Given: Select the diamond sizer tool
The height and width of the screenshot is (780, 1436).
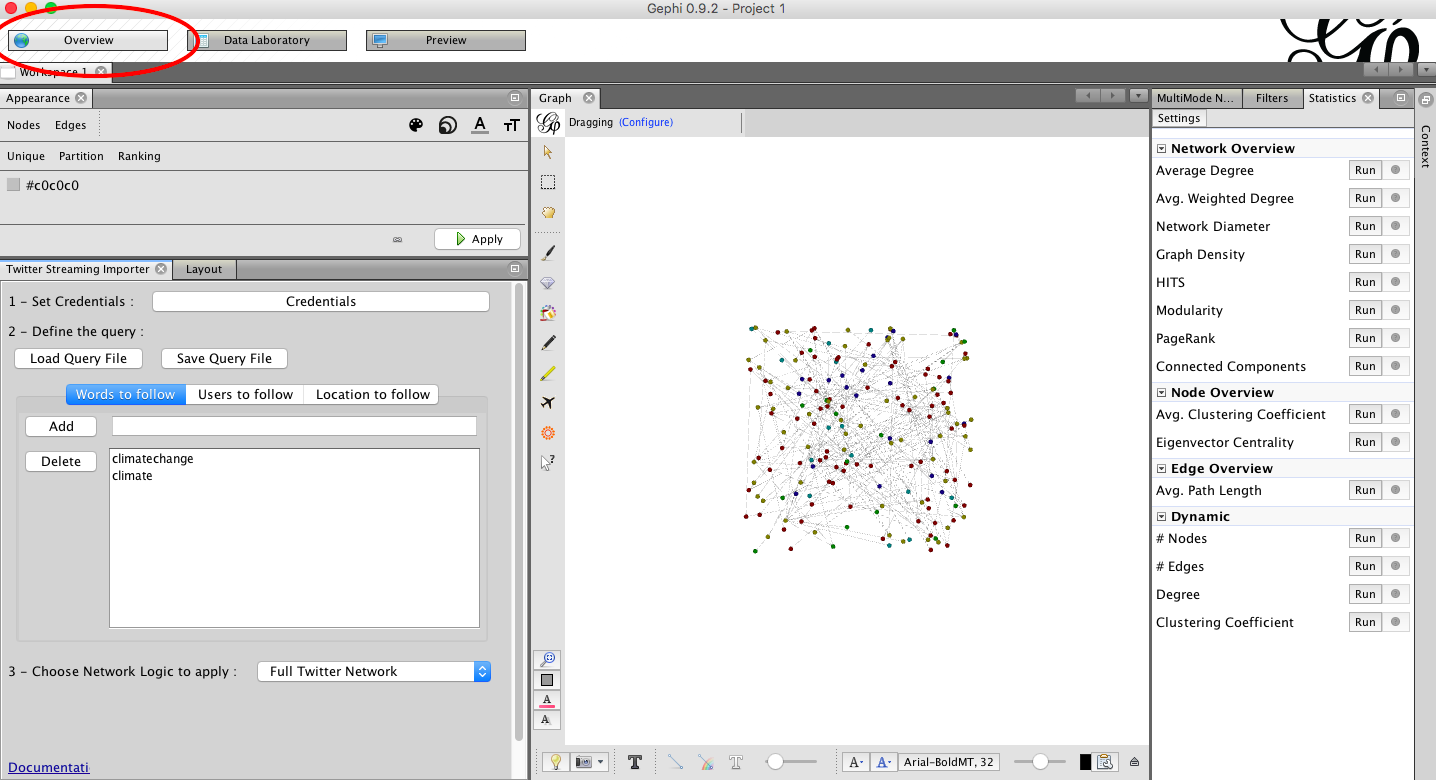Looking at the screenshot, I should (x=548, y=283).
